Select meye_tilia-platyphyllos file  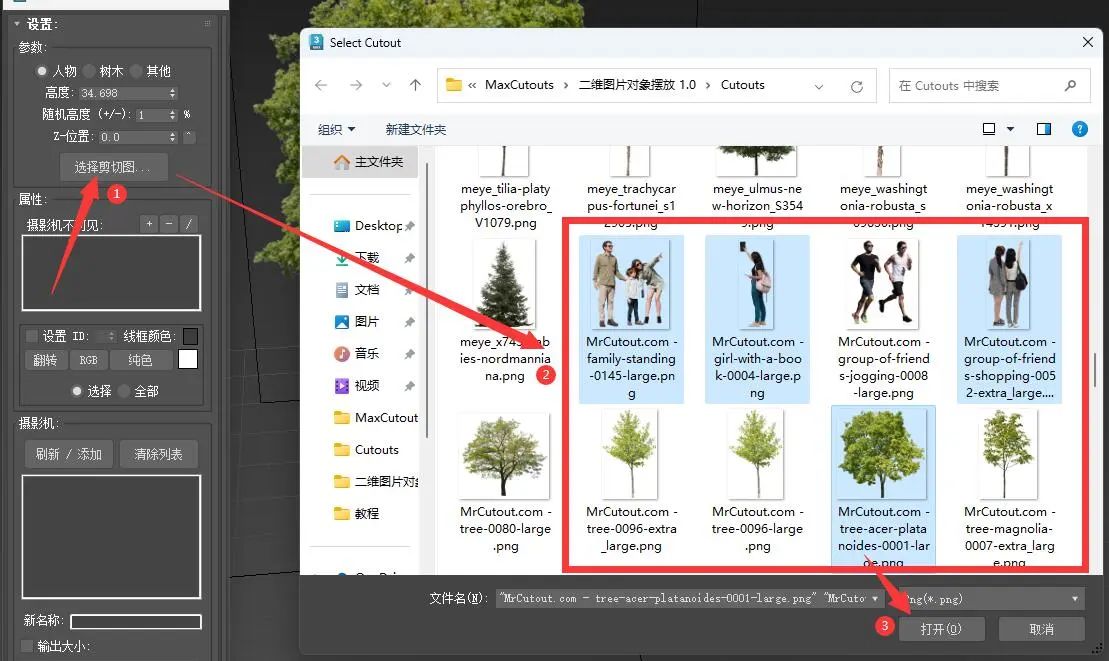click(505, 188)
